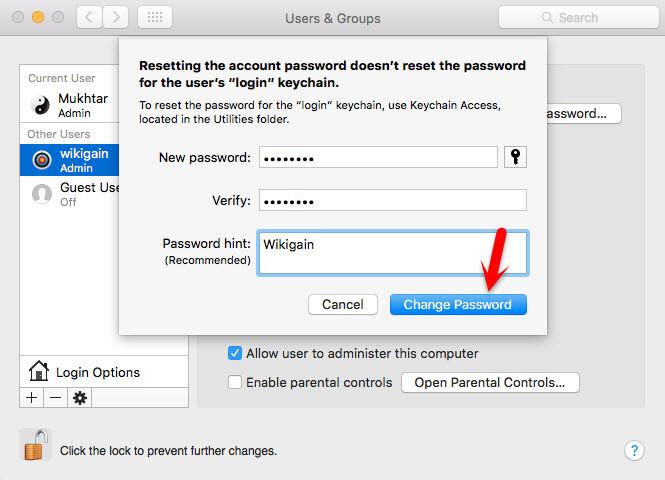The height and width of the screenshot is (480, 665).
Task: Click the Change Password button
Action: pyautogui.click(x=457, y=305)
